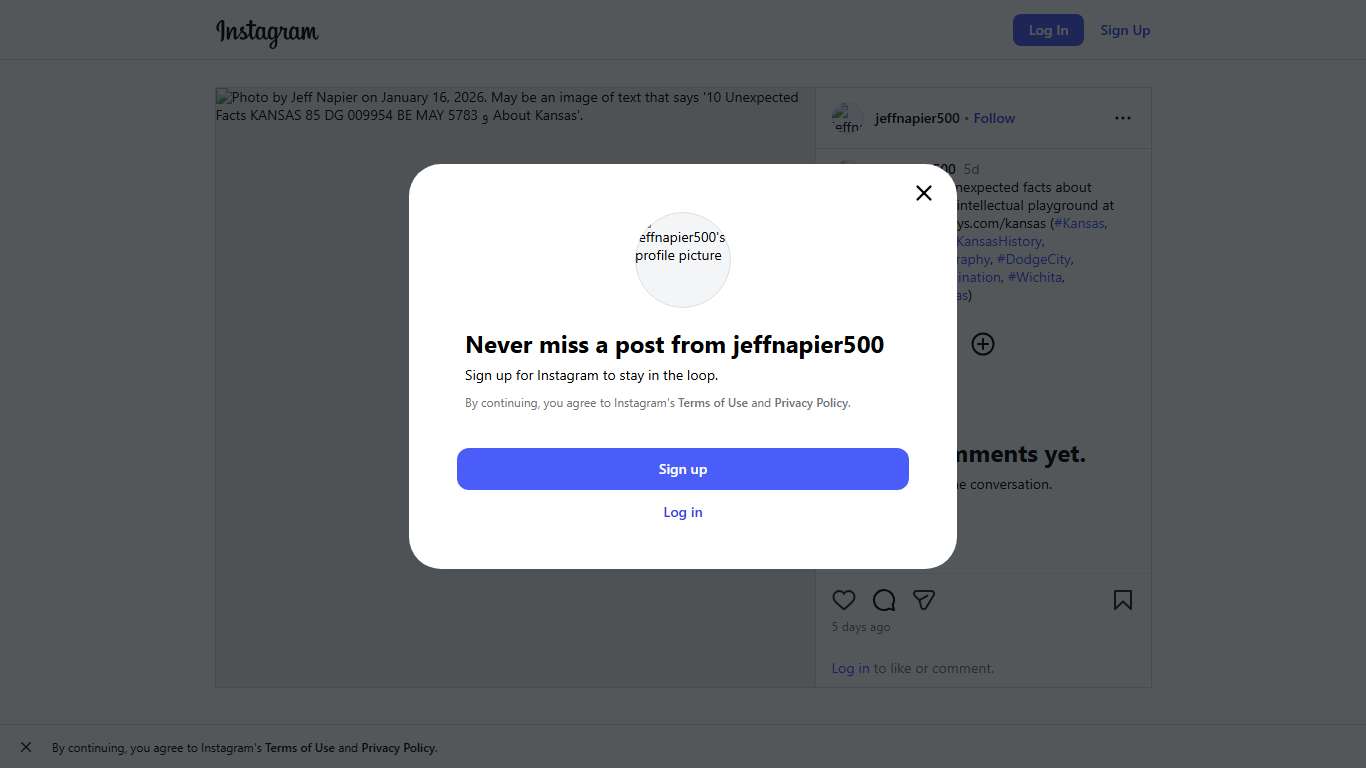Open Privacy Policy link in modal

[x=811, y=403]
